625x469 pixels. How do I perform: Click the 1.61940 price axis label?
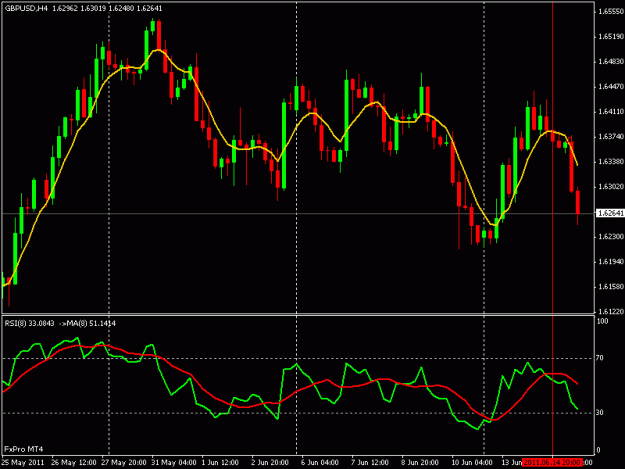(611, 261)
